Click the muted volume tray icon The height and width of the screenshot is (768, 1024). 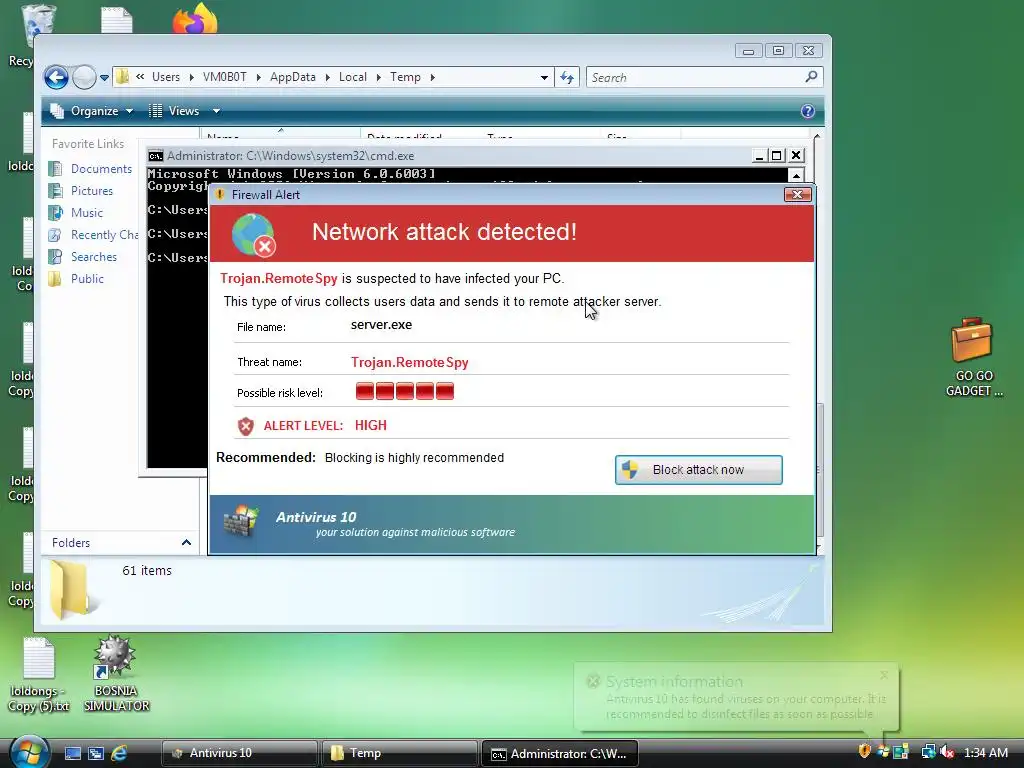tap(948, 752)
